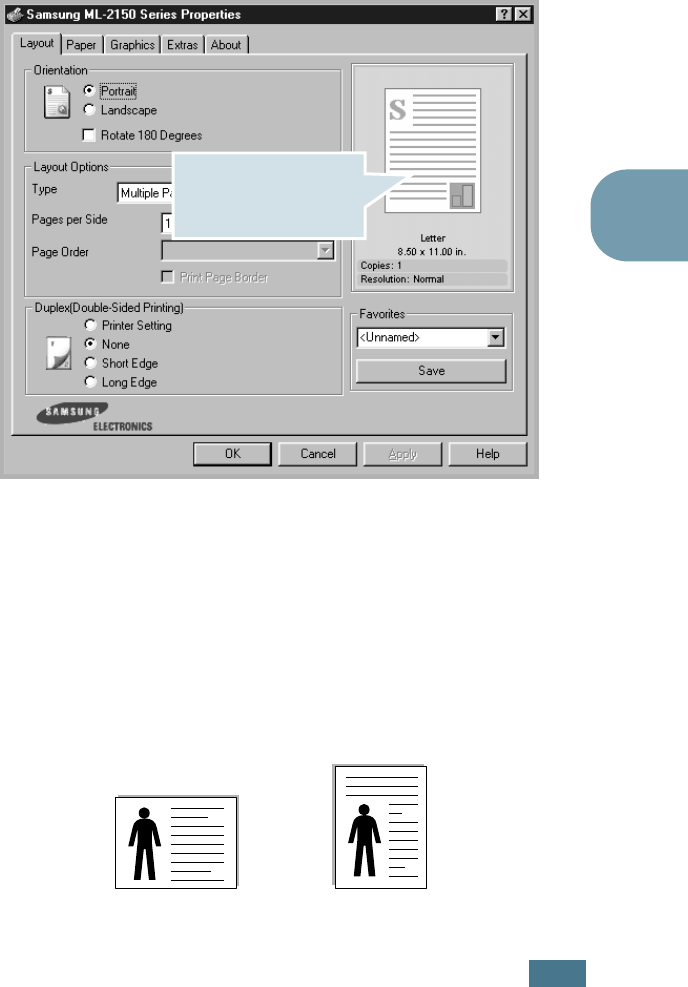Click the Samsung Electronics logo
The image size is (688, 987).
pyautogui.click(x=94, y=418)
